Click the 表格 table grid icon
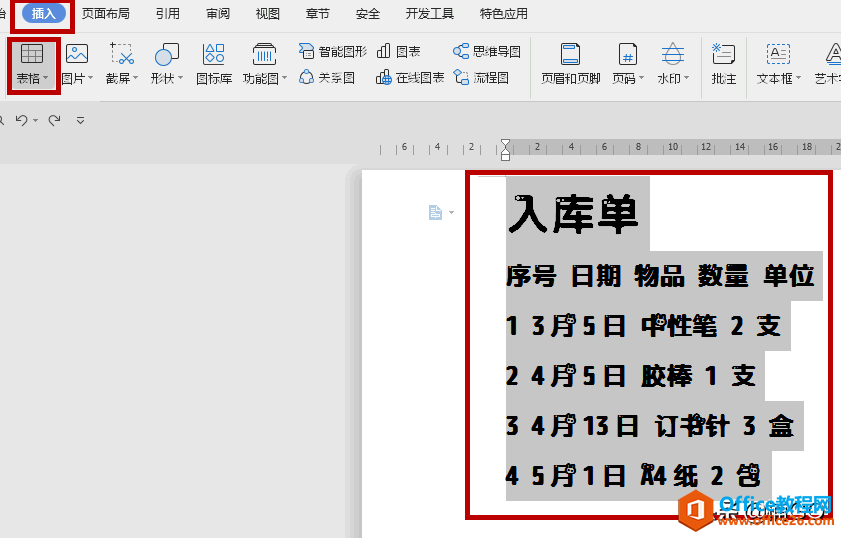This screenshot has height=538, width=841. coord(32,54)
